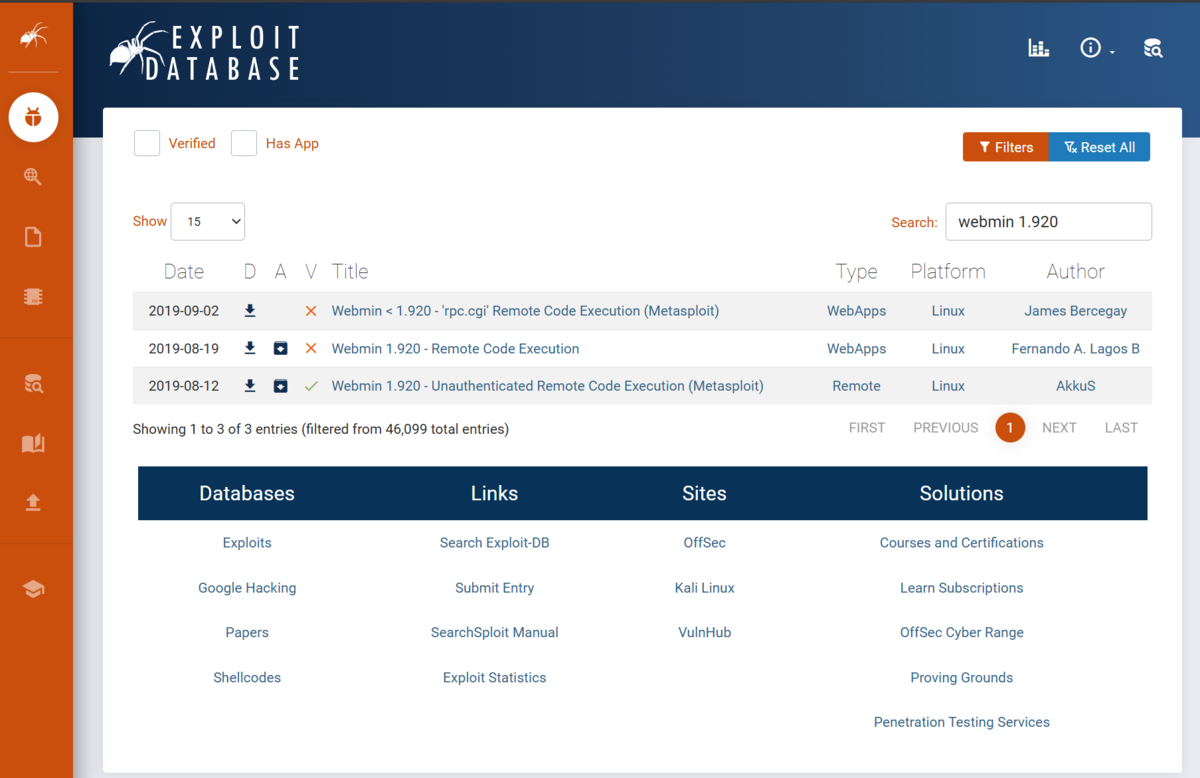Sort by the Type column header
Image resolution: width=1200 pixels, height=778 pixels.
coord(857,272)
